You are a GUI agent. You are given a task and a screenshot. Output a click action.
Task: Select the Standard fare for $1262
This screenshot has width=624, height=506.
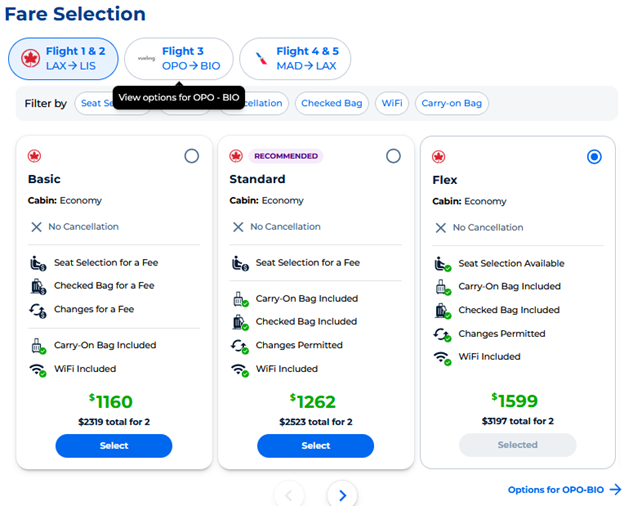tap(316, 445)
